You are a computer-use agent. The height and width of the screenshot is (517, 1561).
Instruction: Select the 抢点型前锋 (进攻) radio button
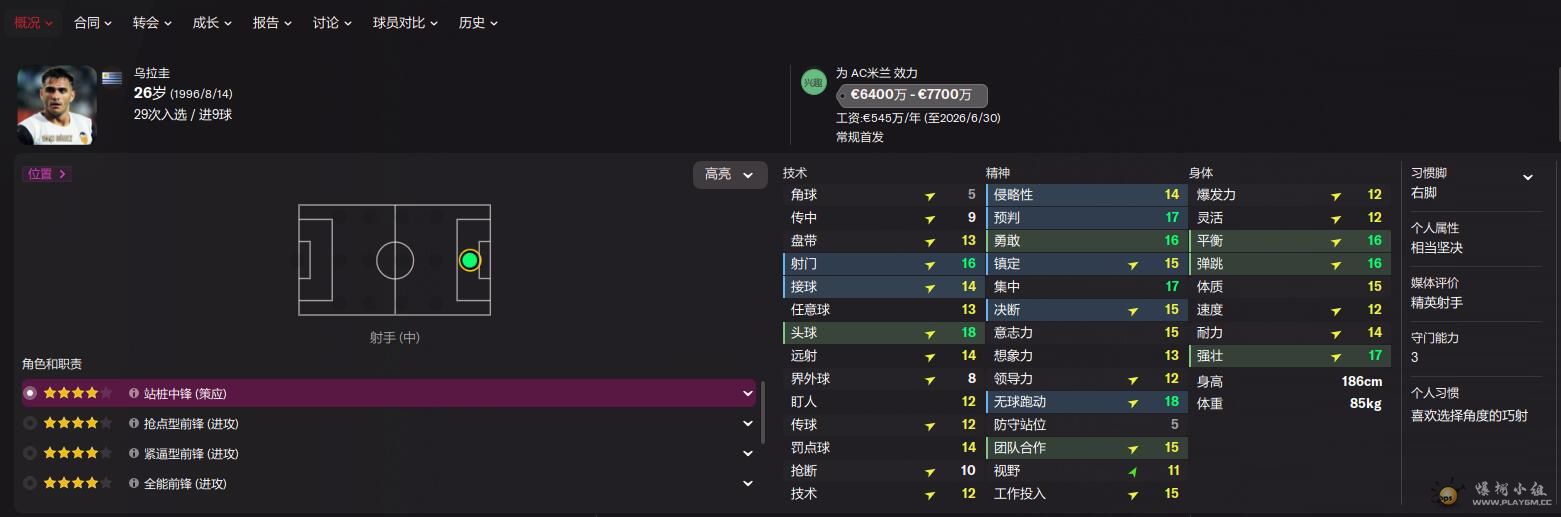click(x=30, y=424)
